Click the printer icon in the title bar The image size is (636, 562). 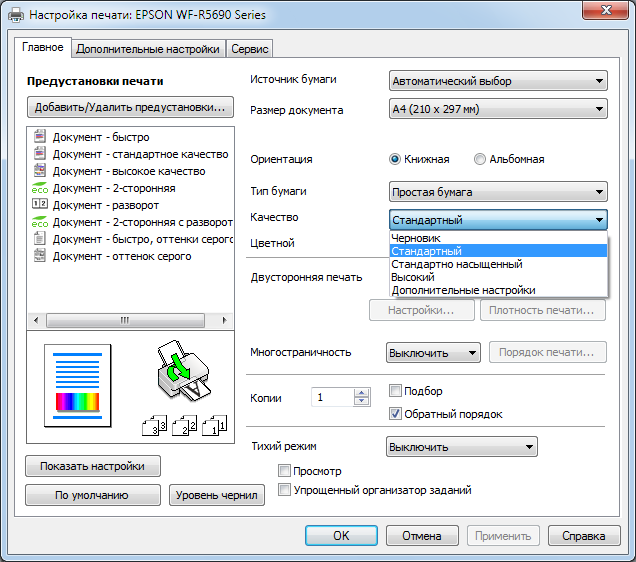16,15
